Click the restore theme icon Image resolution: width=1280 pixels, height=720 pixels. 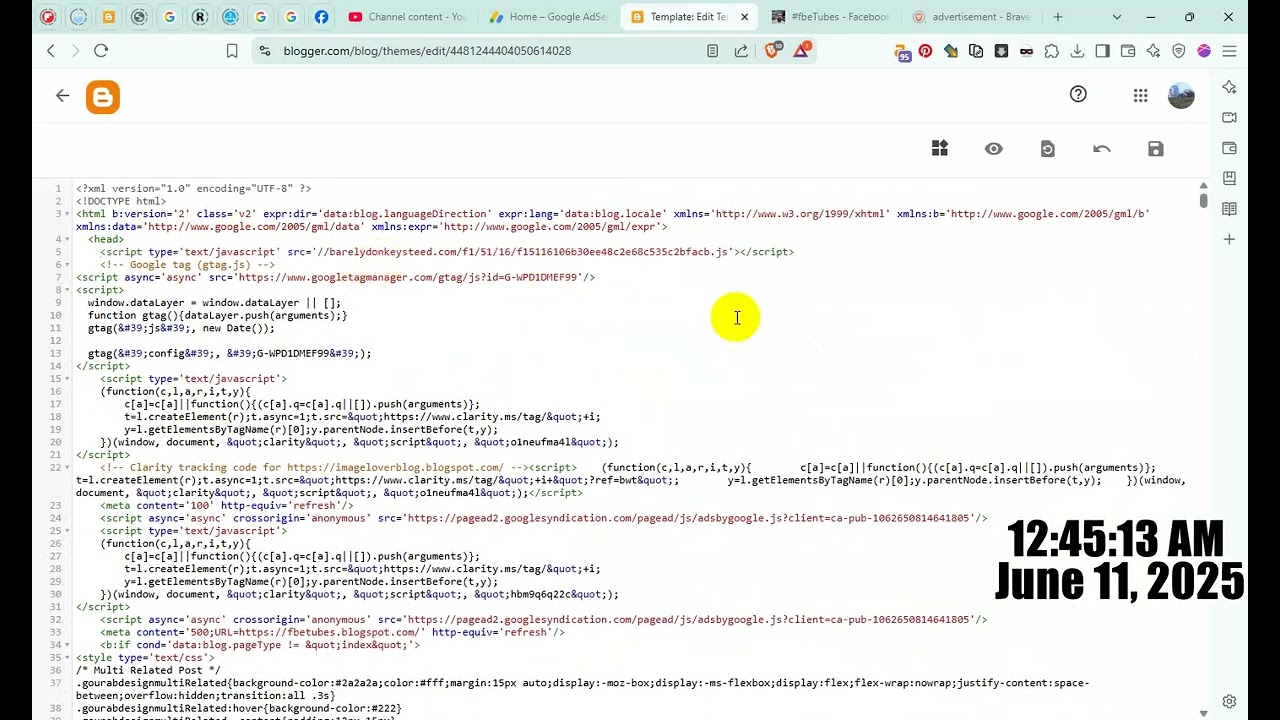pyautogui.click(x=1048, y=149)
